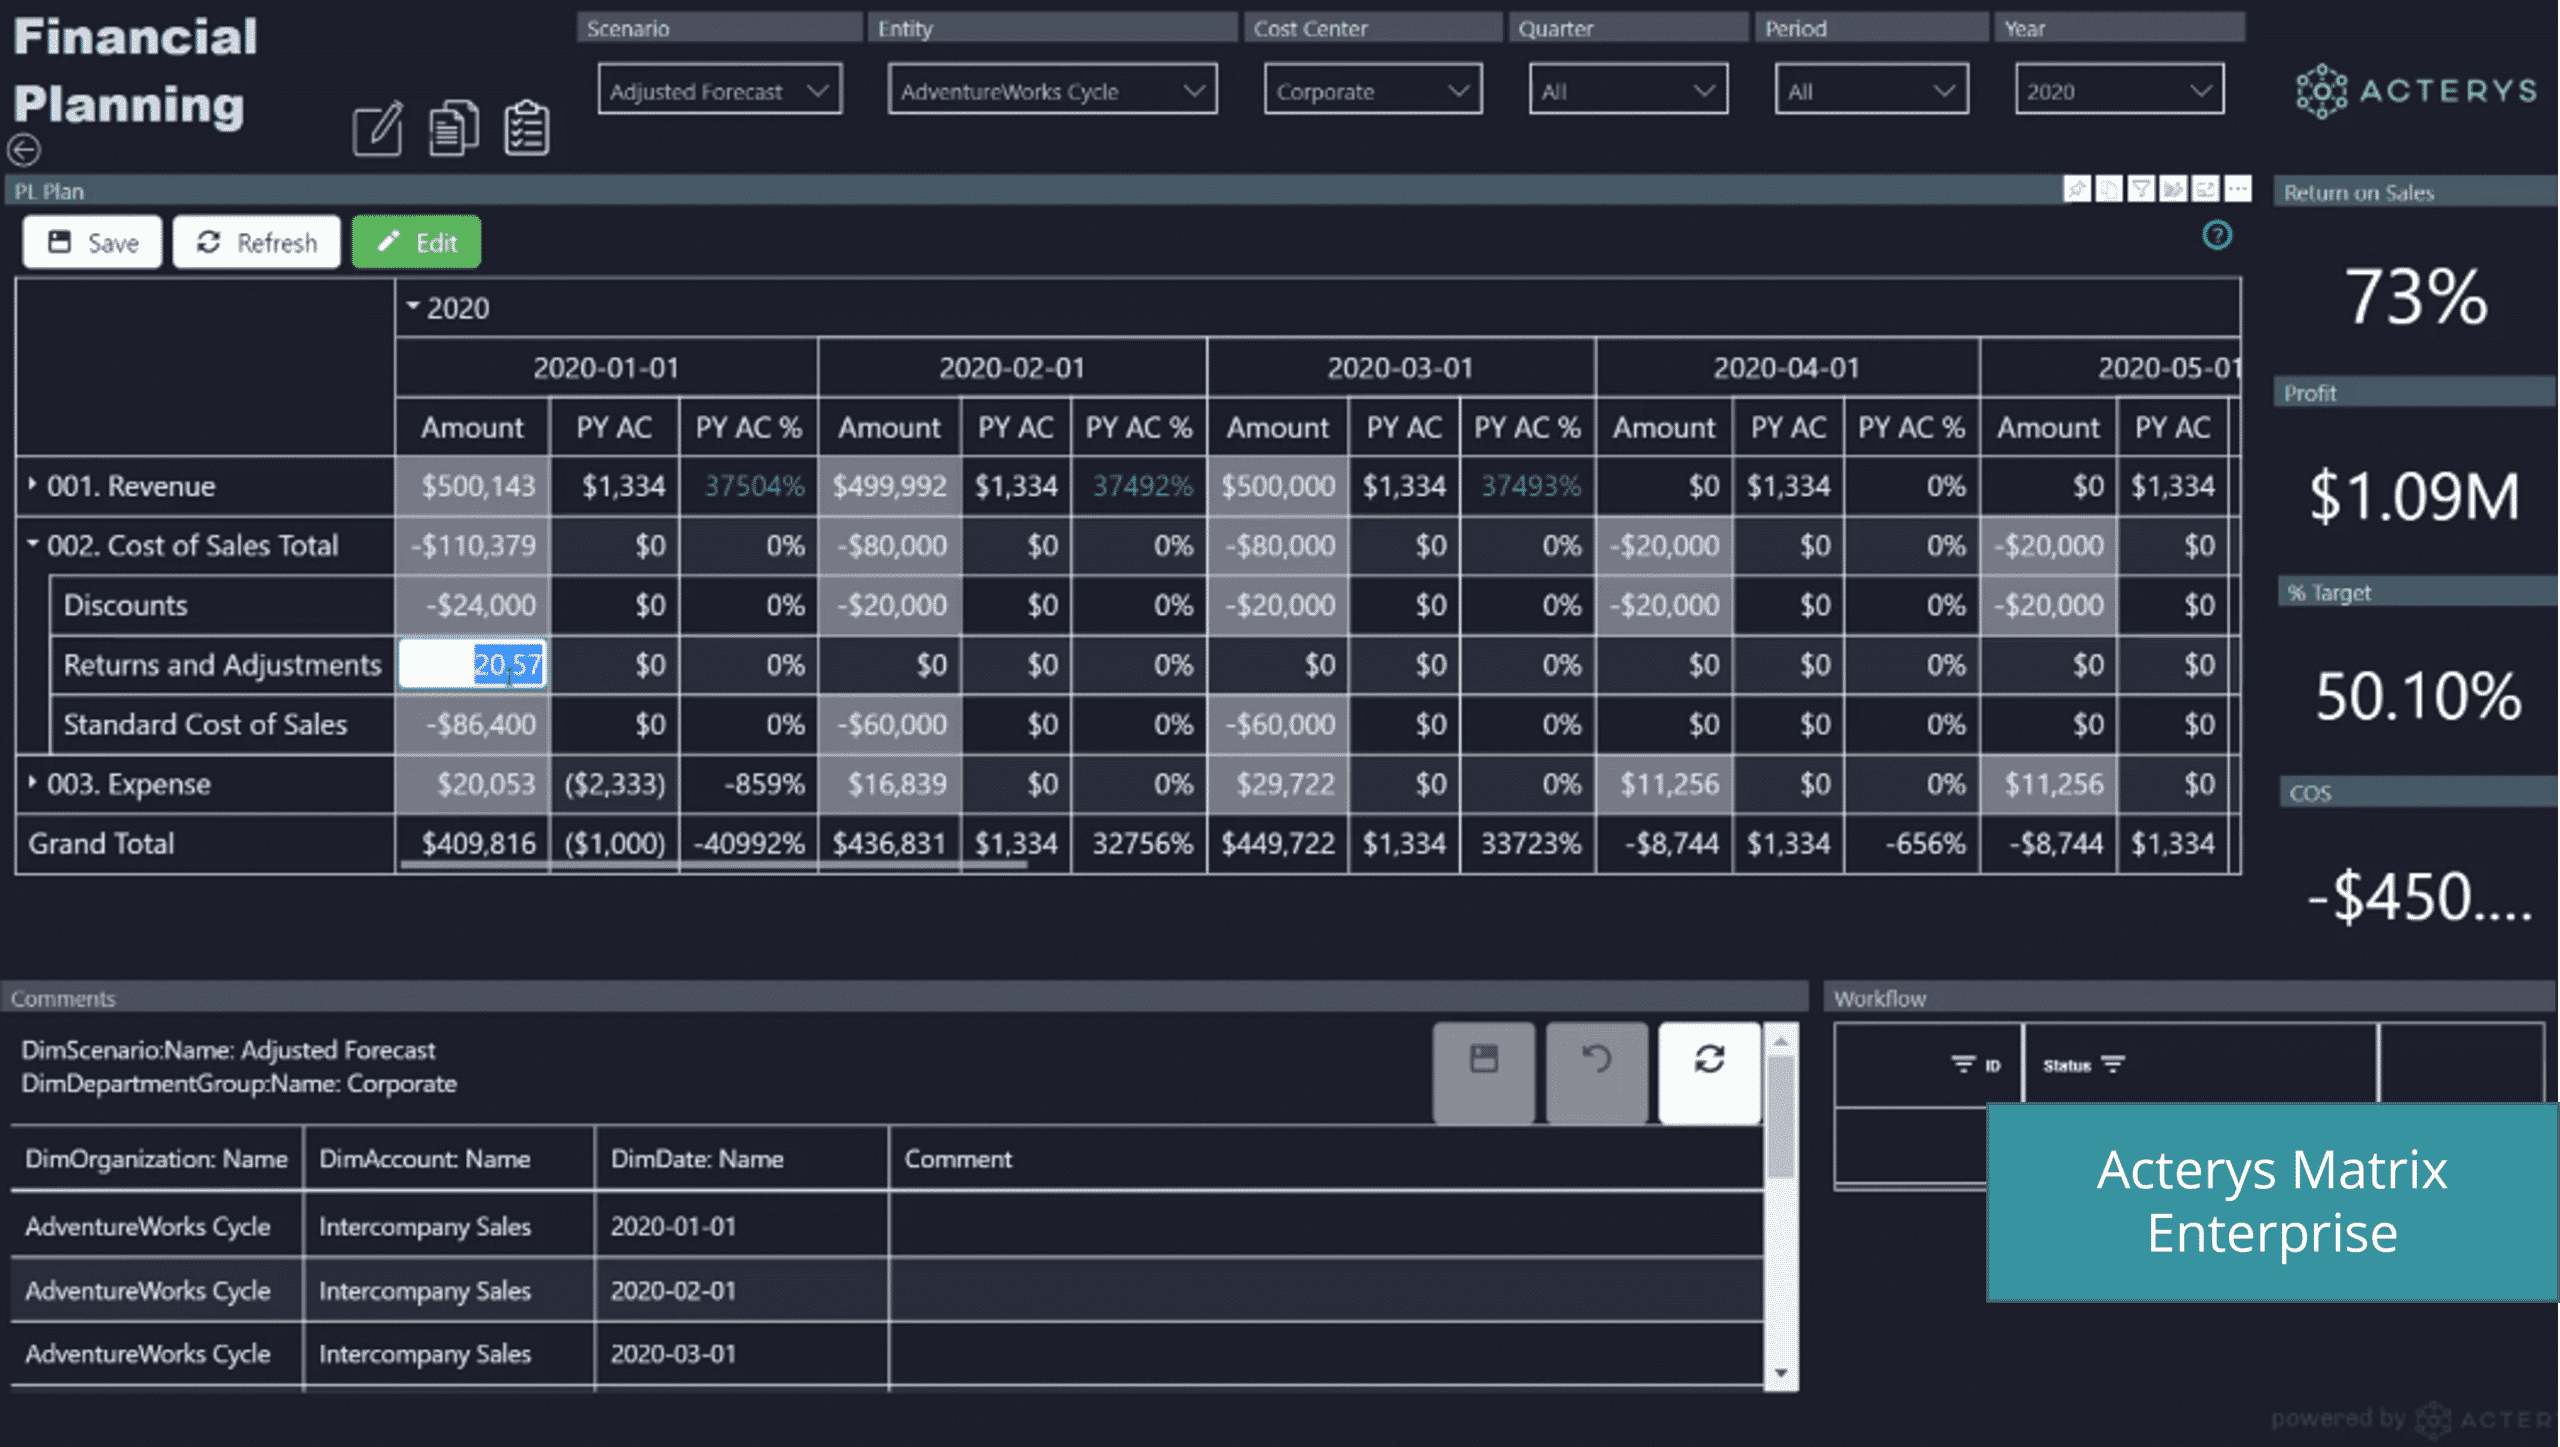This screenshot has height=1447, width=2560.
Task: Click the Returns and Adjustments editing cell
Action: tap(472, 664)
